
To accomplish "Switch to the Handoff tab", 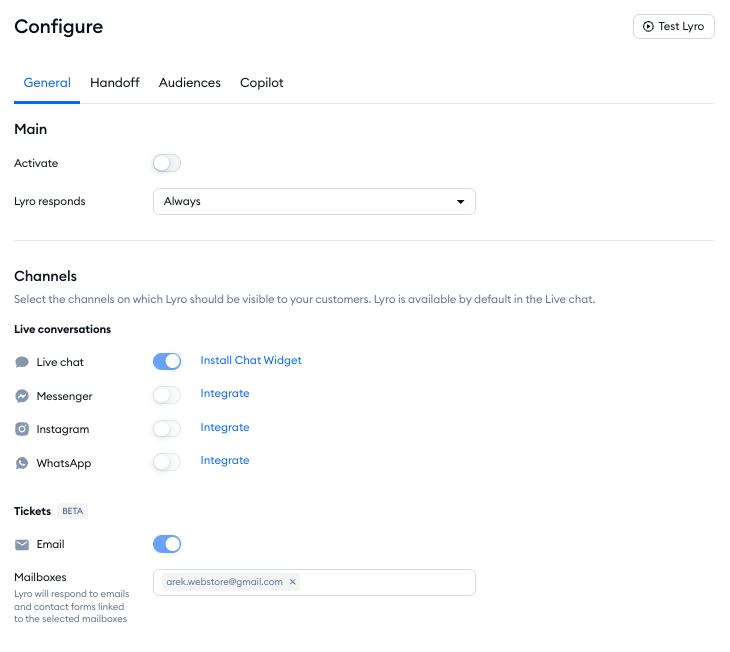I will point(115,83).
